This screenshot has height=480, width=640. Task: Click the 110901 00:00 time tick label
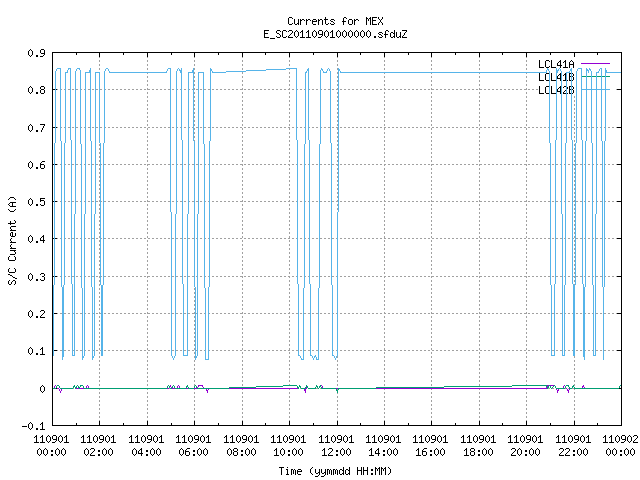coord(51,446)
